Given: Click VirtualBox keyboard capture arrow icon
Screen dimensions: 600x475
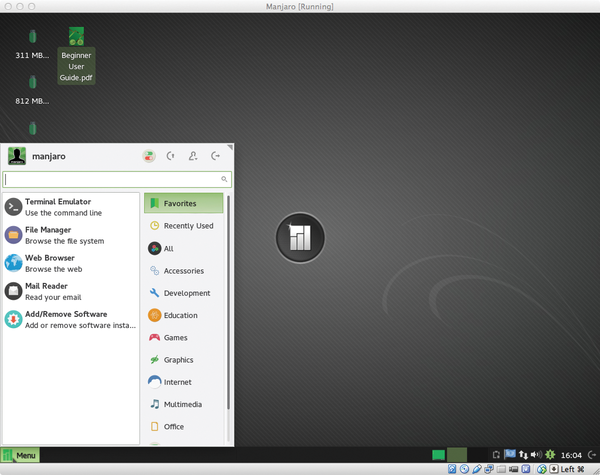Looking at the screenshot, I should (554, 469).
